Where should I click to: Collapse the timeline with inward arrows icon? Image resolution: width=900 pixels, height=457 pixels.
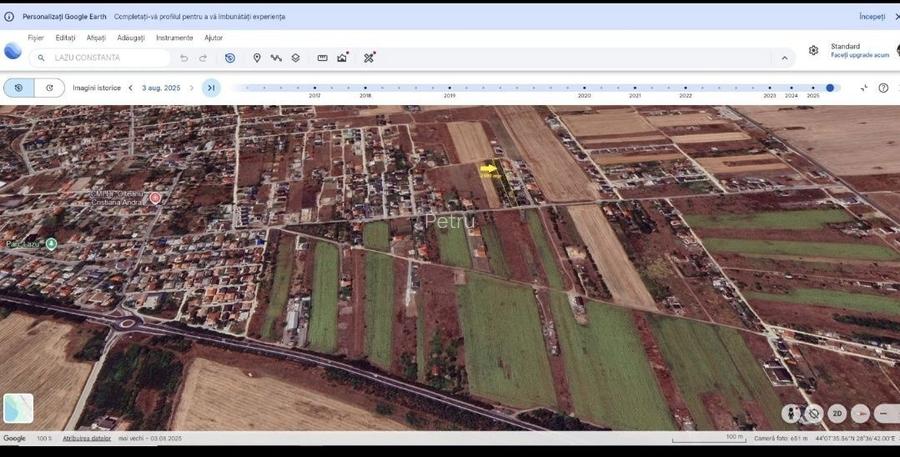click(x=864, y=88)
